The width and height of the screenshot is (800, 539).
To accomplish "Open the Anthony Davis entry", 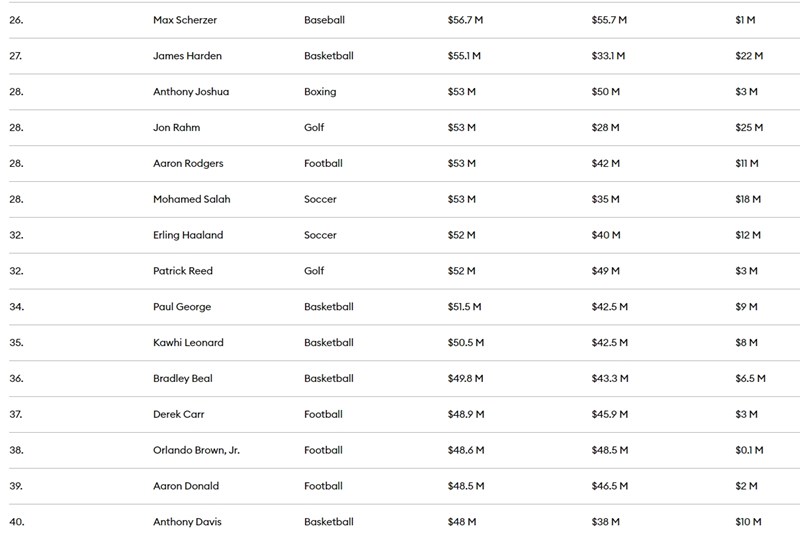I will (187, 522).
